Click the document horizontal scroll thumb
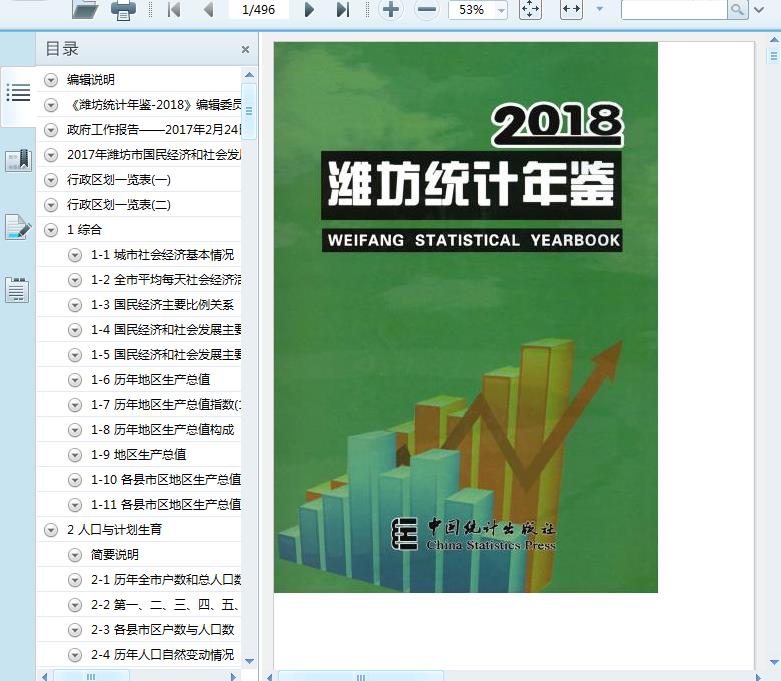Image resolution: width=781 pixels, height=681 pixels. 360,677
